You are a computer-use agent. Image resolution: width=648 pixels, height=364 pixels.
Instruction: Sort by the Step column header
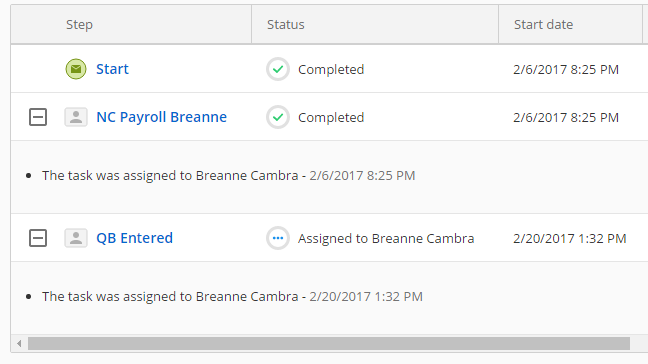(x=79, y=24)
